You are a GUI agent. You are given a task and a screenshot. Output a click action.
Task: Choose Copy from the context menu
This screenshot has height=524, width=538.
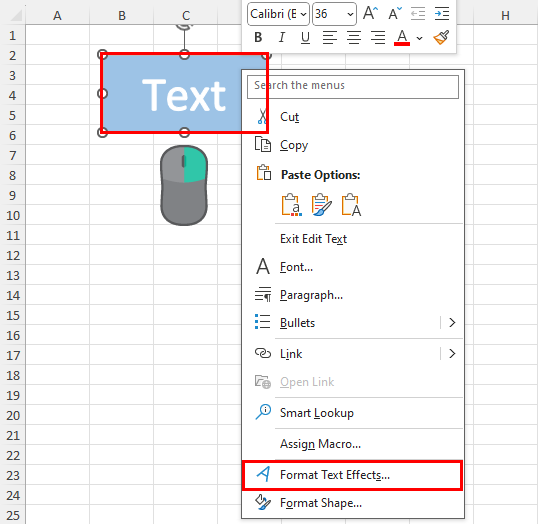tap(353, 145)
